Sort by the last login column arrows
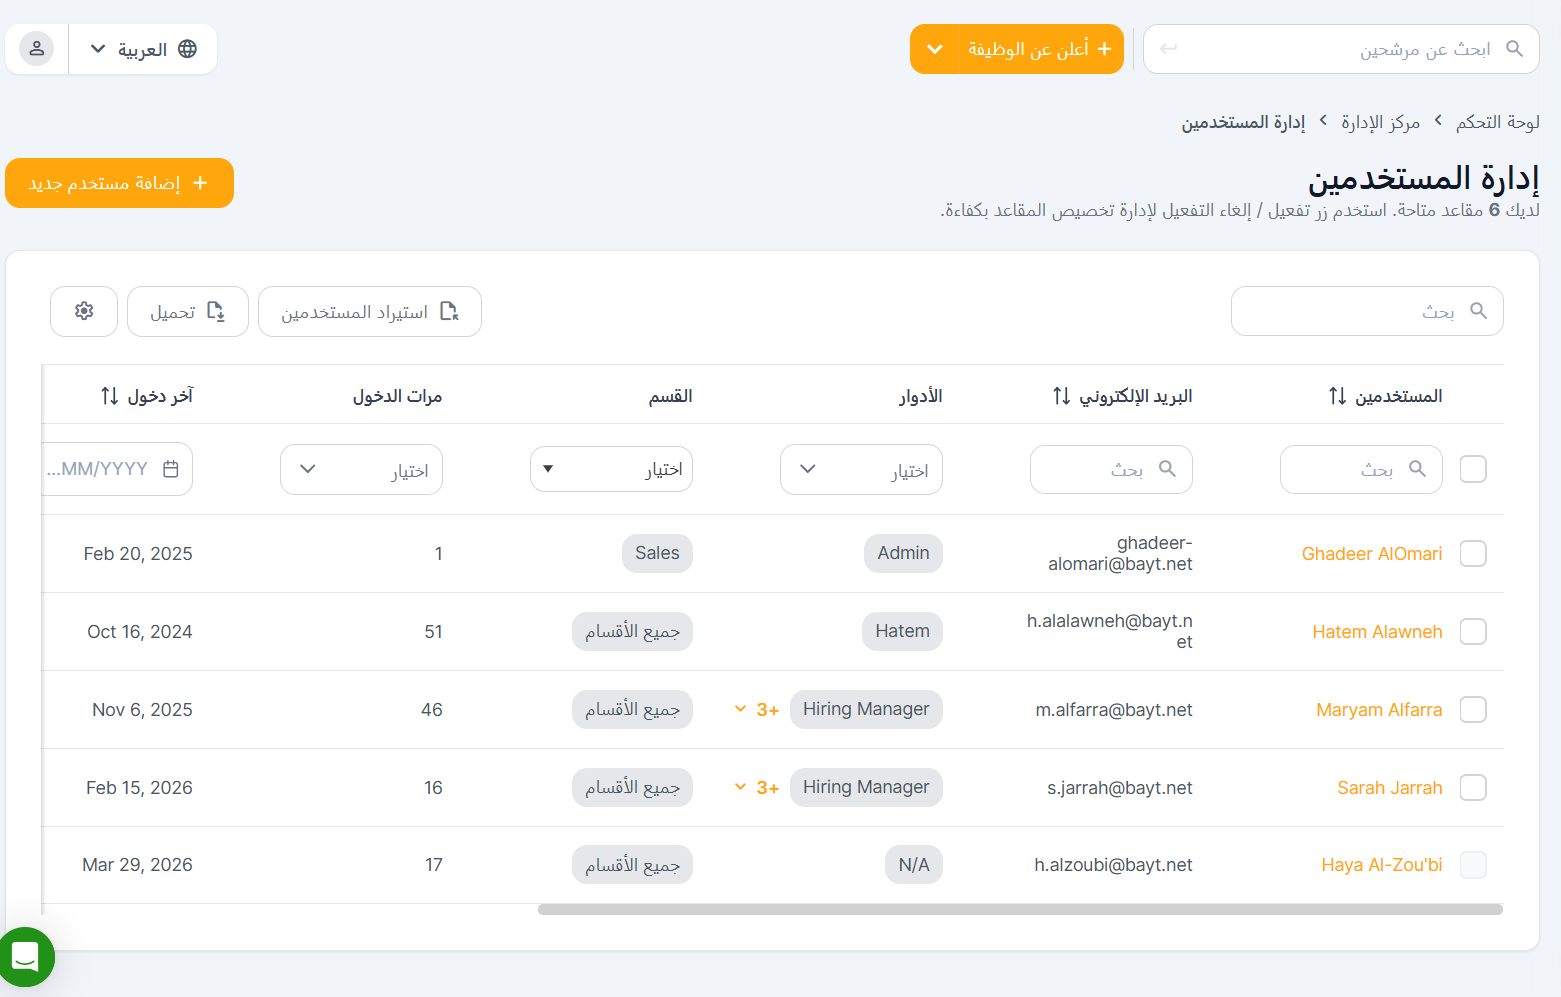The width and height of the screenshot is (1561, 997). 110,396
